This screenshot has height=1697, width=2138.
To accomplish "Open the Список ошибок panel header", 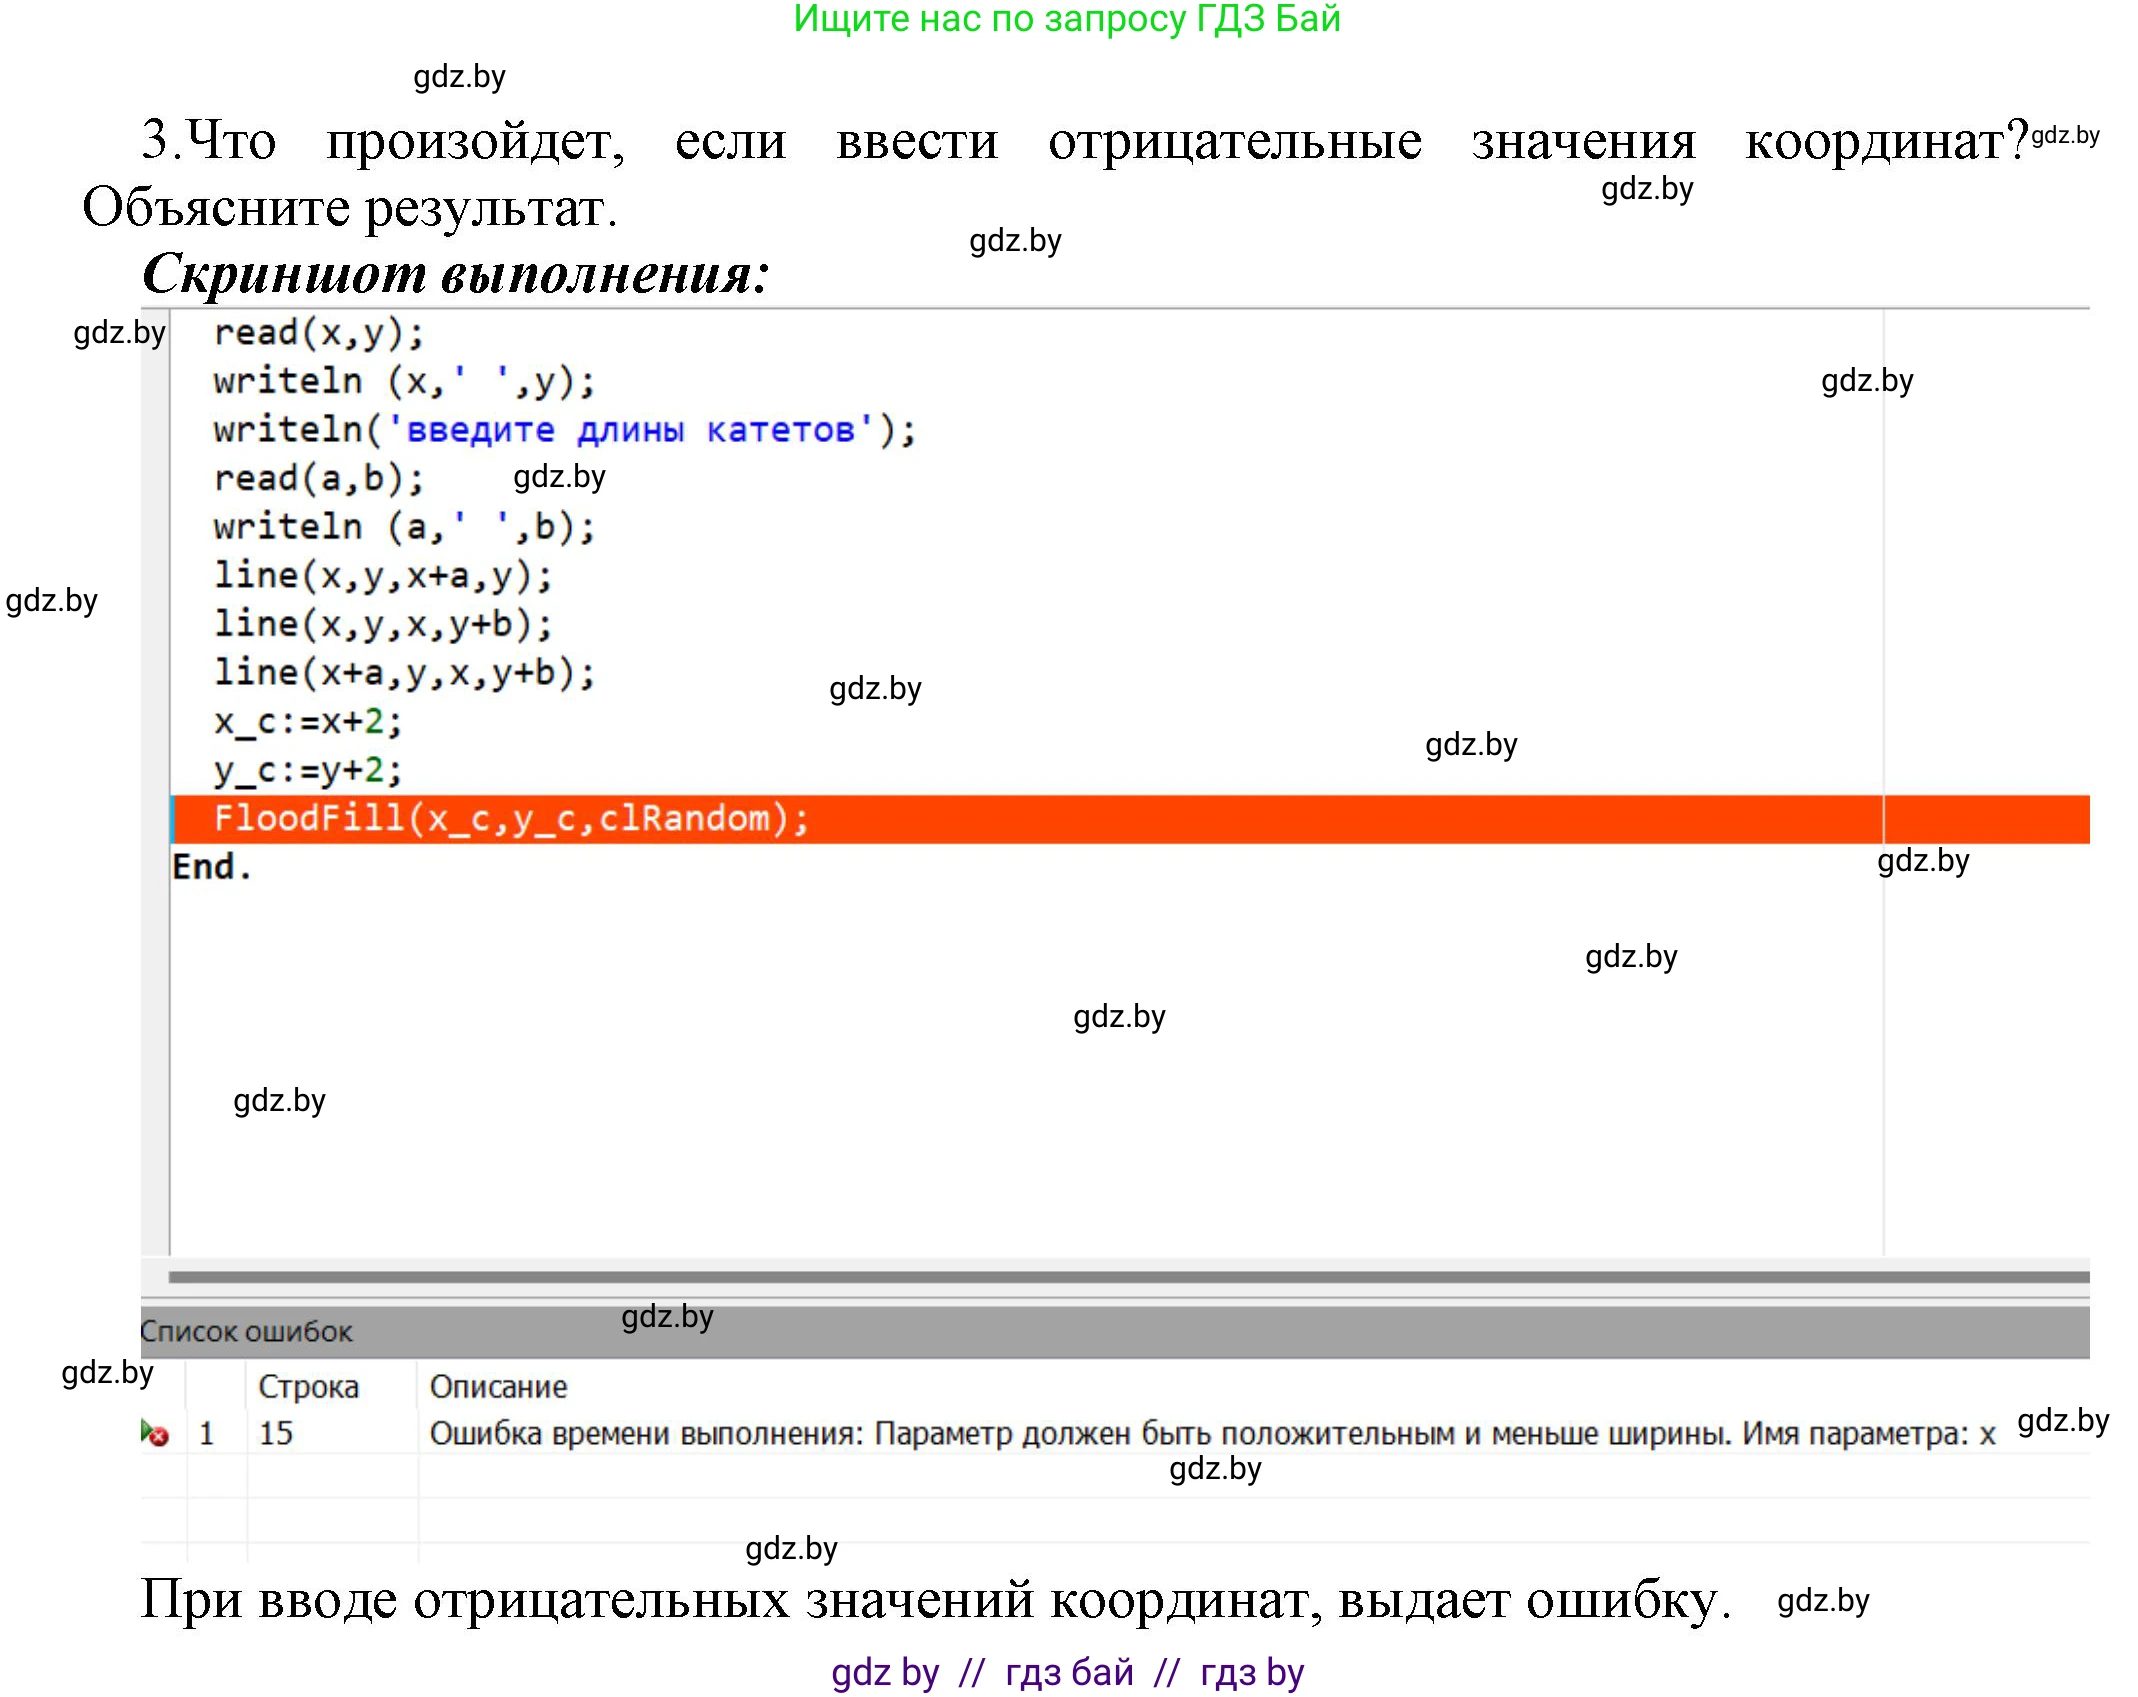I will [245, 1332].
